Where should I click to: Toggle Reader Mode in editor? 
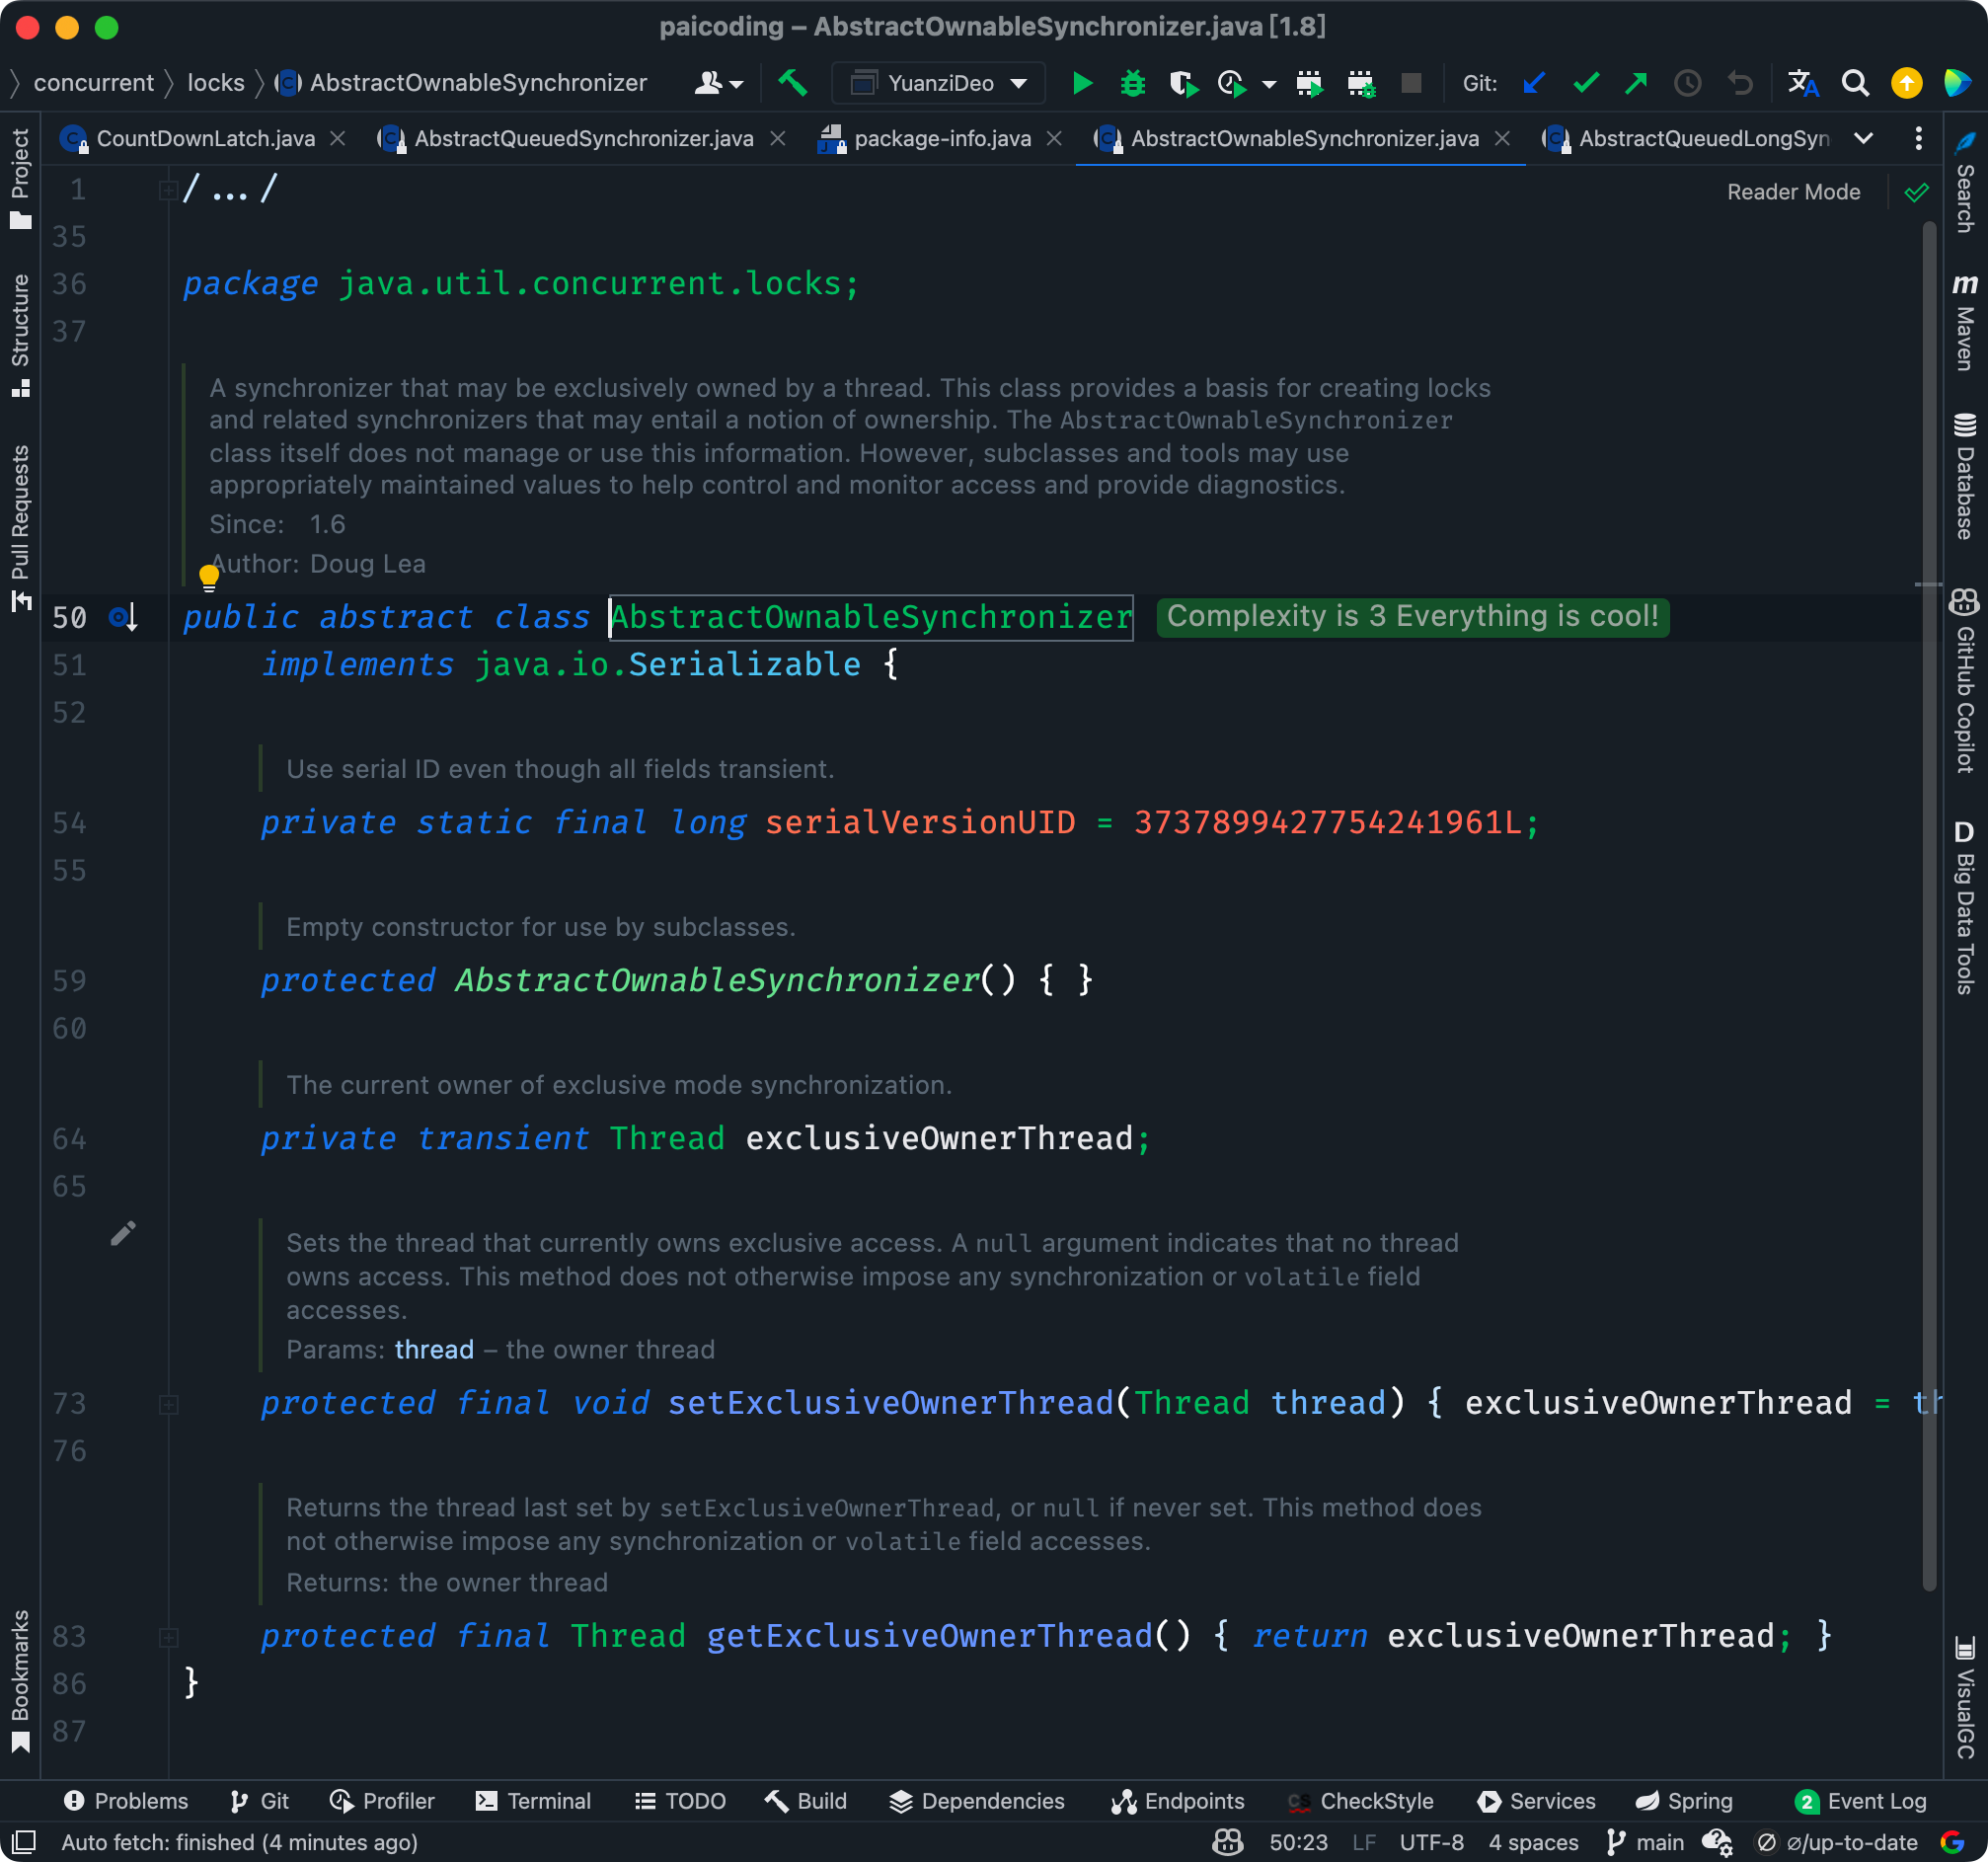1793,192
